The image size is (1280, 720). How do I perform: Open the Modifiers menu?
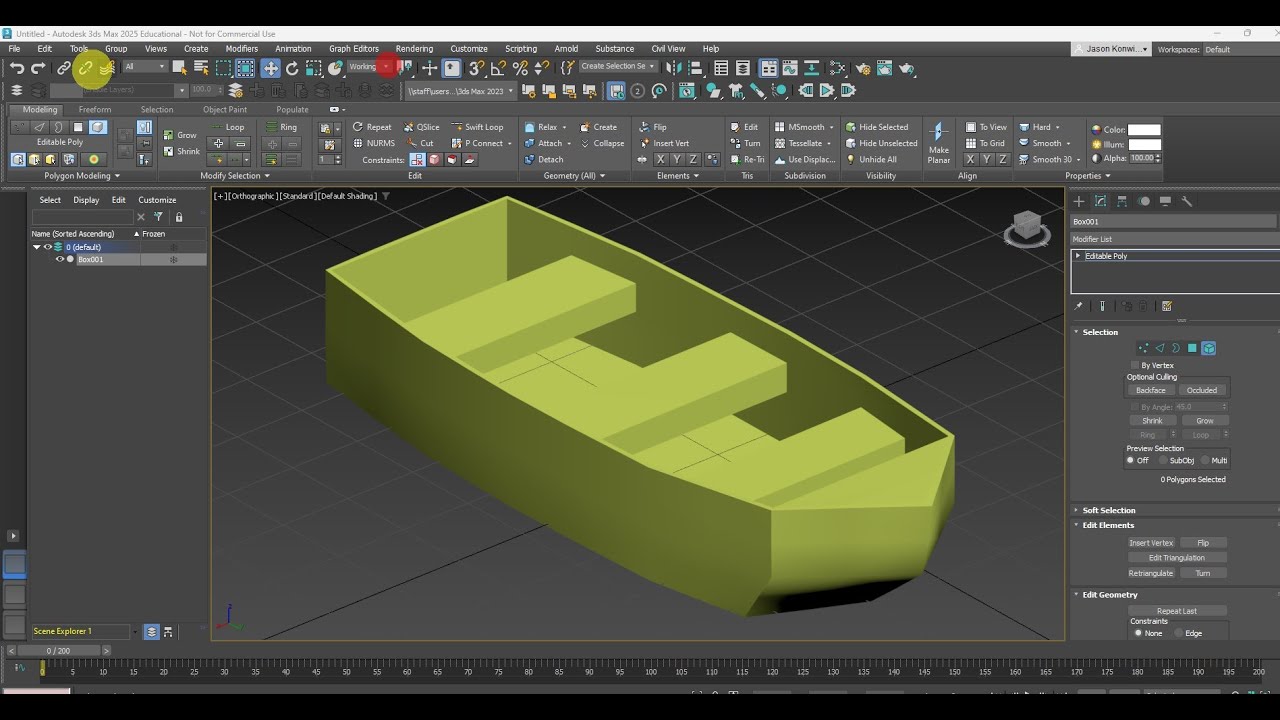(241, 48)
